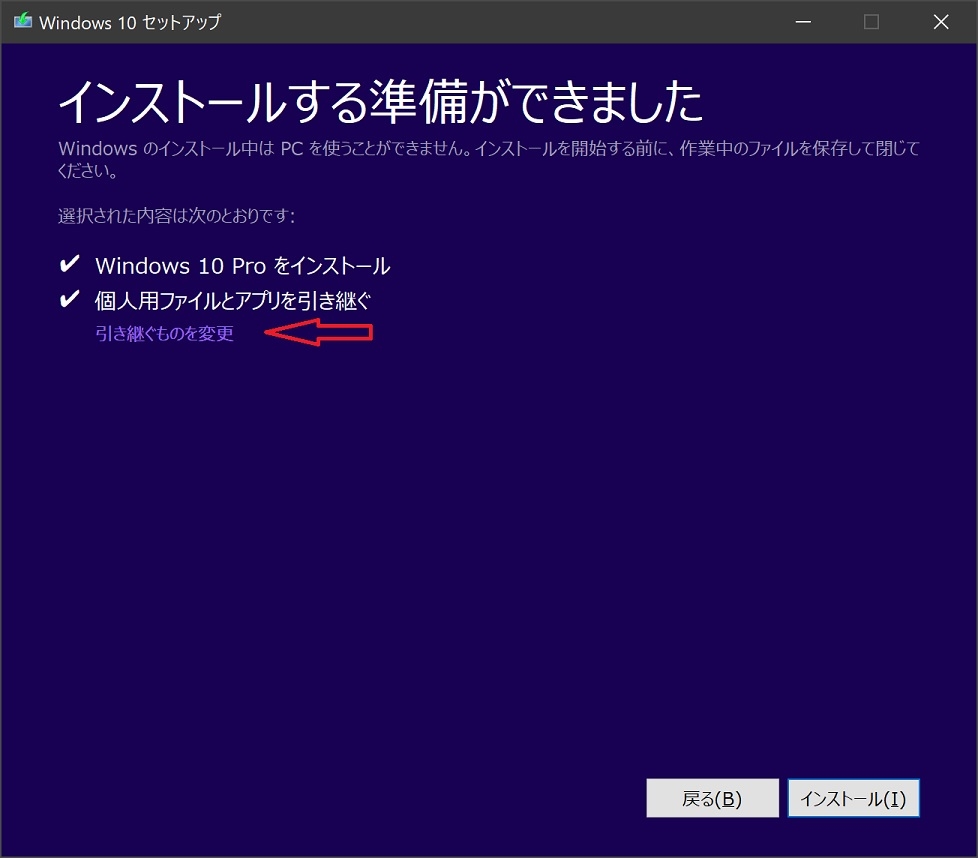Click the インストール(I) button

[853, 798]
